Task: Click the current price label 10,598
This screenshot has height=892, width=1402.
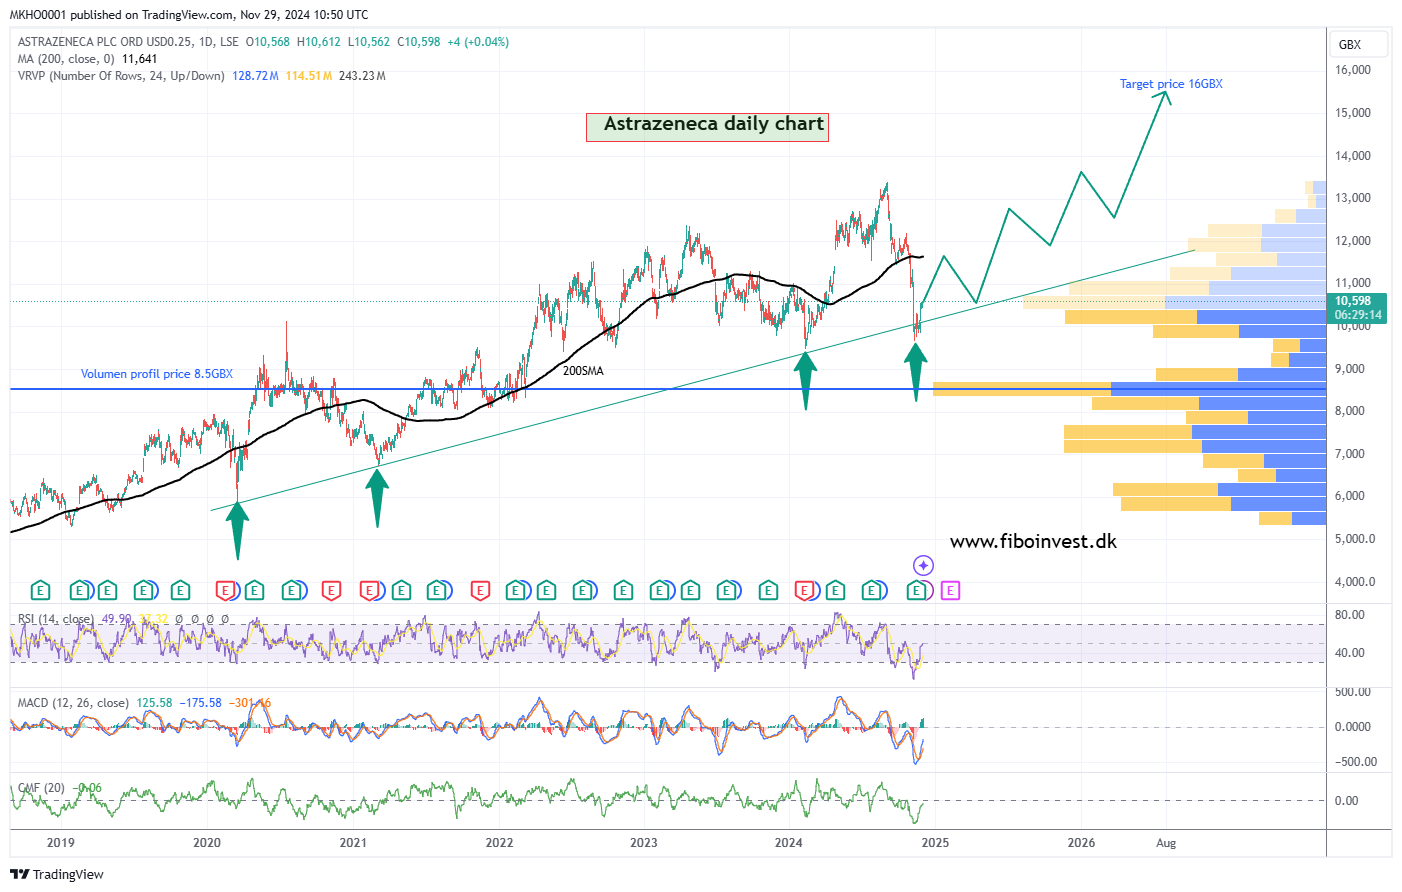Action: (1354, 301)
